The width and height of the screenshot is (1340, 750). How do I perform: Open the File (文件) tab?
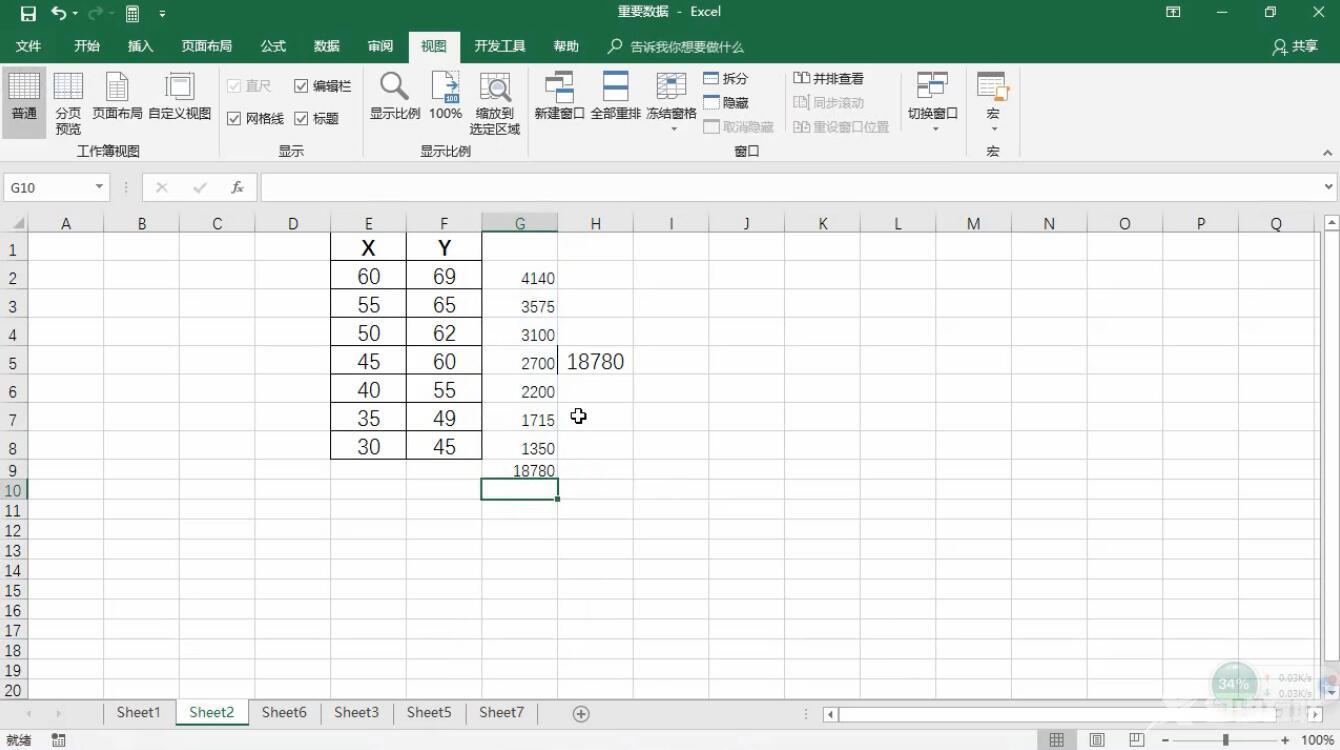[28, 46]
